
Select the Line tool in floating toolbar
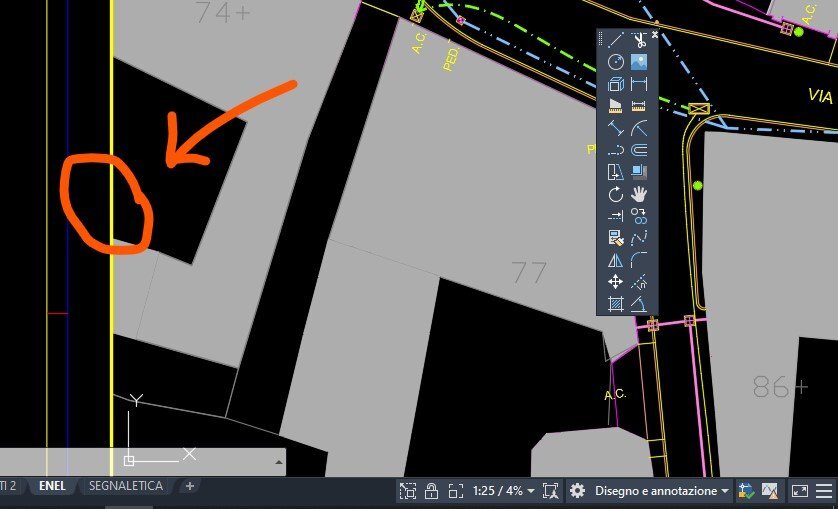click(x=616, y=40)
